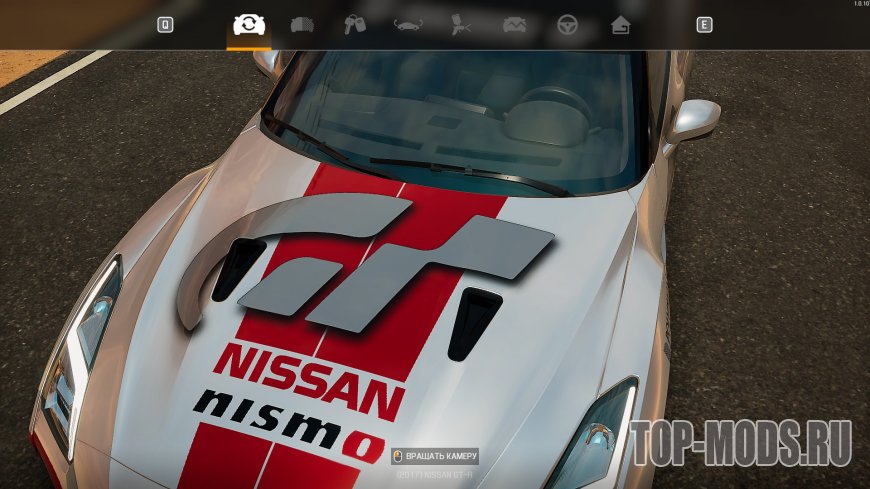Click the TOP-MODS.RU watermark text
The height and width of the screenshot is (489, 870).
740,441
